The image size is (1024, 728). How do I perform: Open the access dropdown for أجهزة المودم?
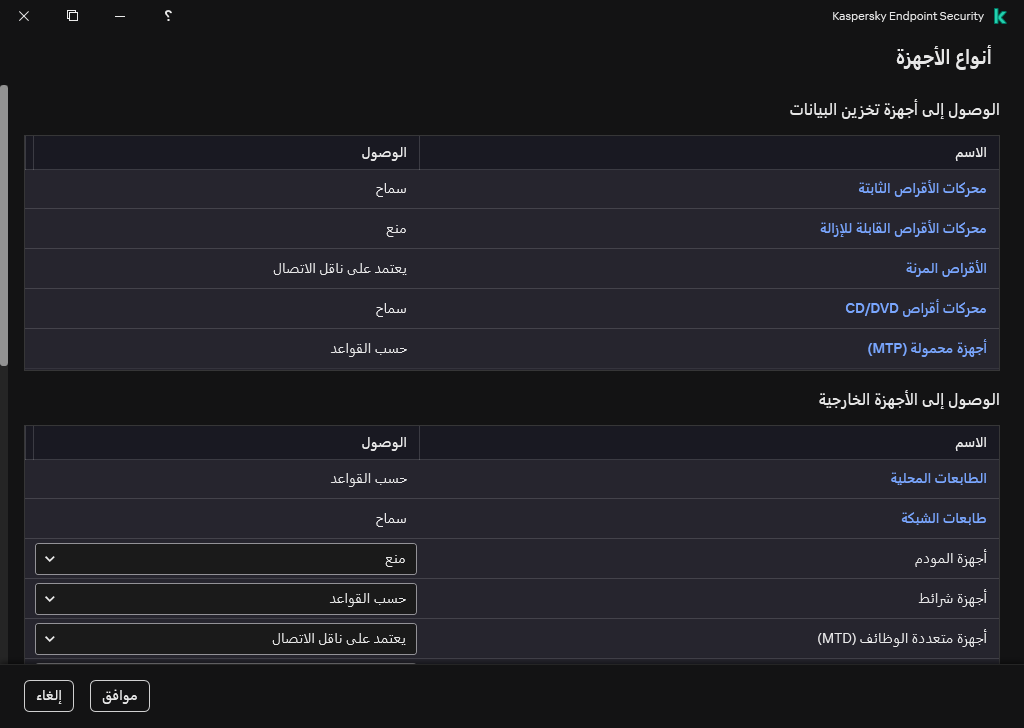[225, 559]
